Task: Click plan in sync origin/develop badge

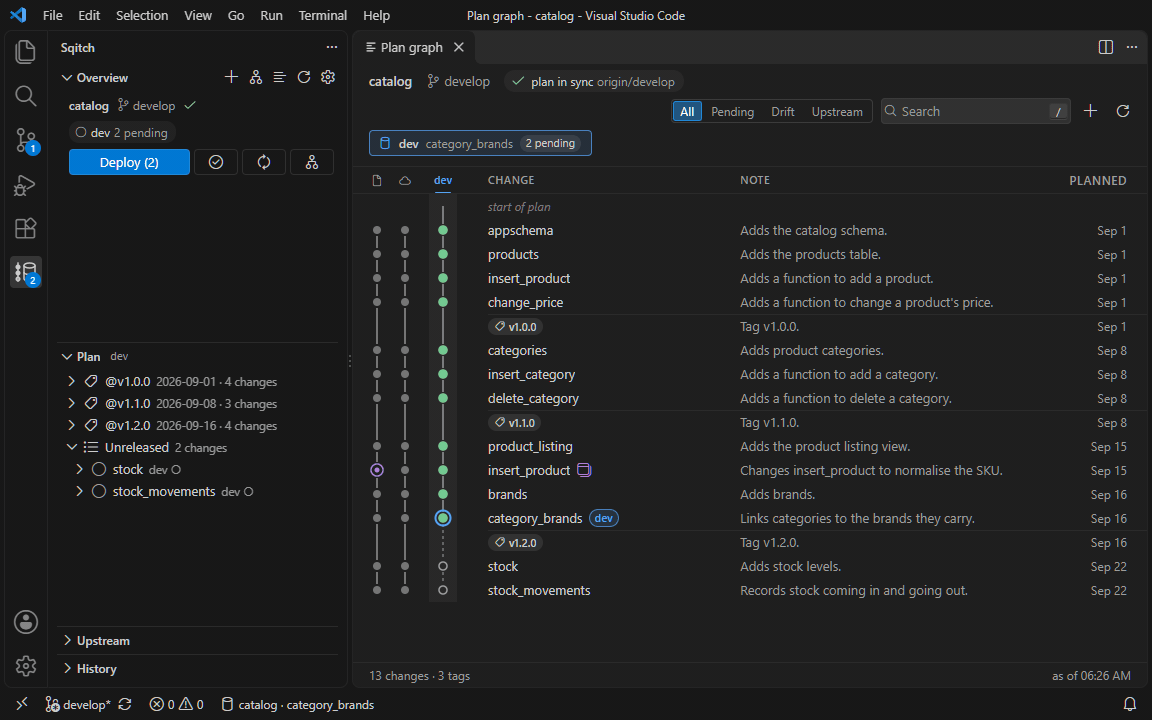Action: click(594, 82)
